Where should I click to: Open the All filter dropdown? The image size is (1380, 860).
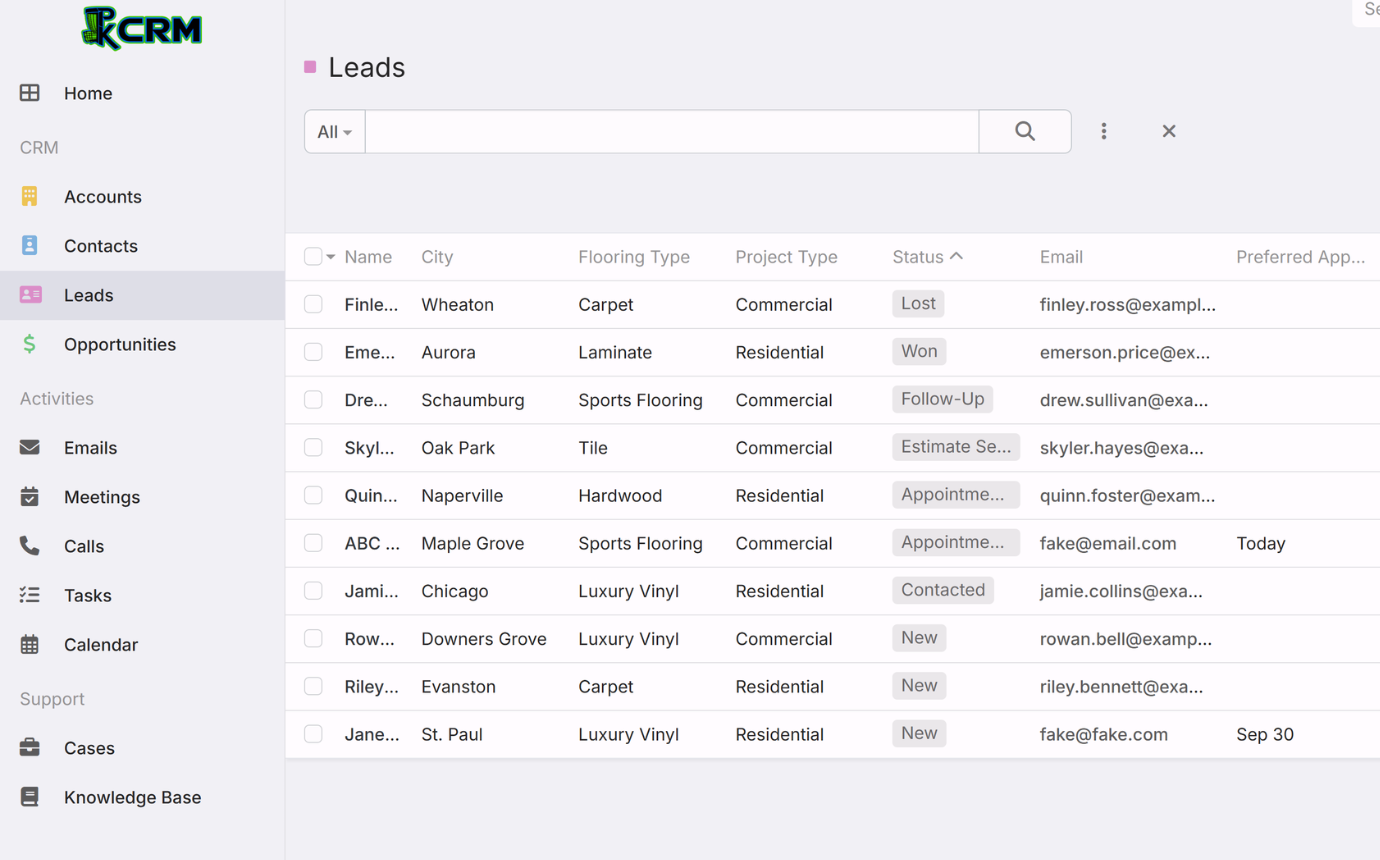click(335, 131)
